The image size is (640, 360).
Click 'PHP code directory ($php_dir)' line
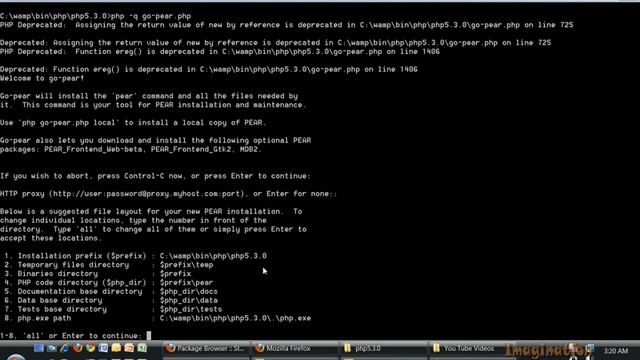point(109,282)
